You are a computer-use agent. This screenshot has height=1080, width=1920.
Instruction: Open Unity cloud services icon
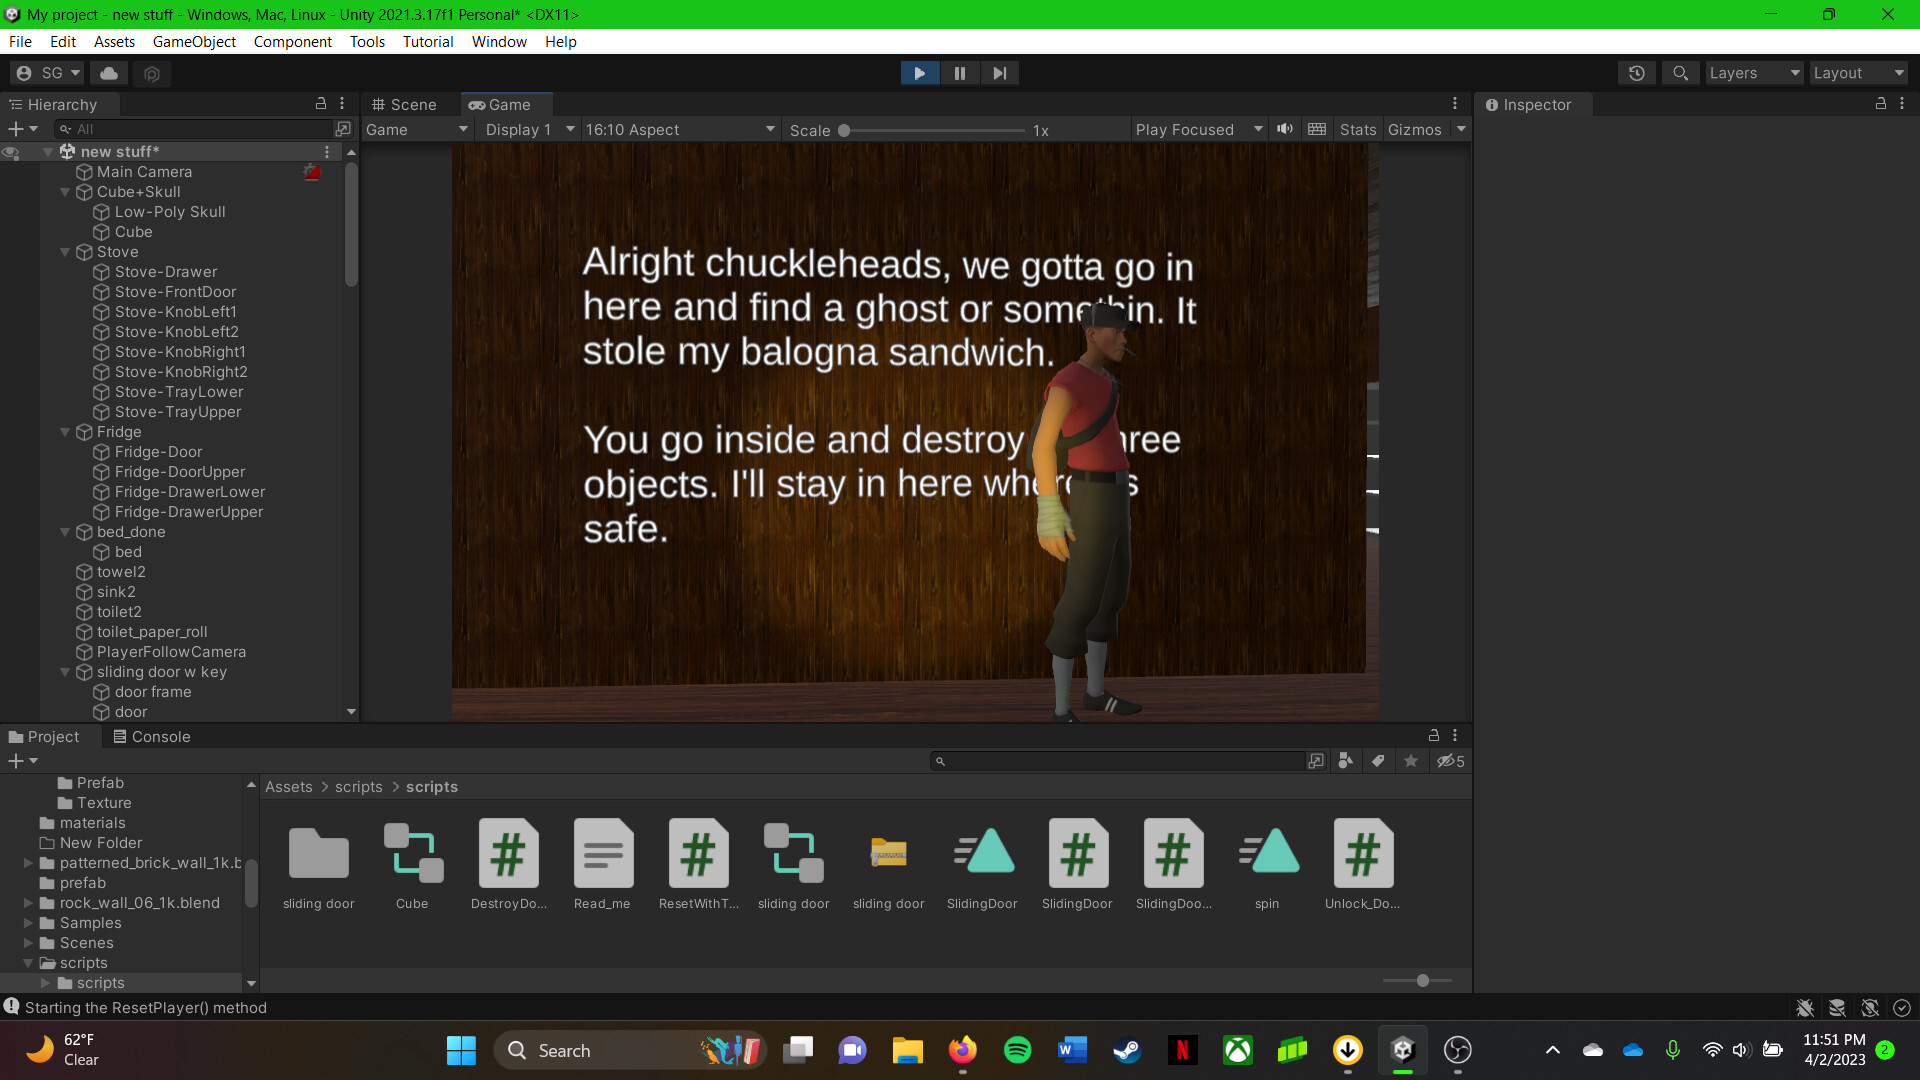point(109,73)
